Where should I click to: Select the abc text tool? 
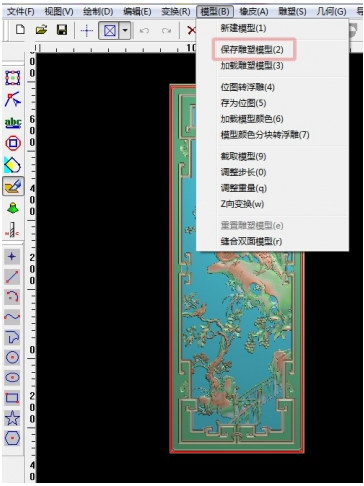(x=13, y=123)
